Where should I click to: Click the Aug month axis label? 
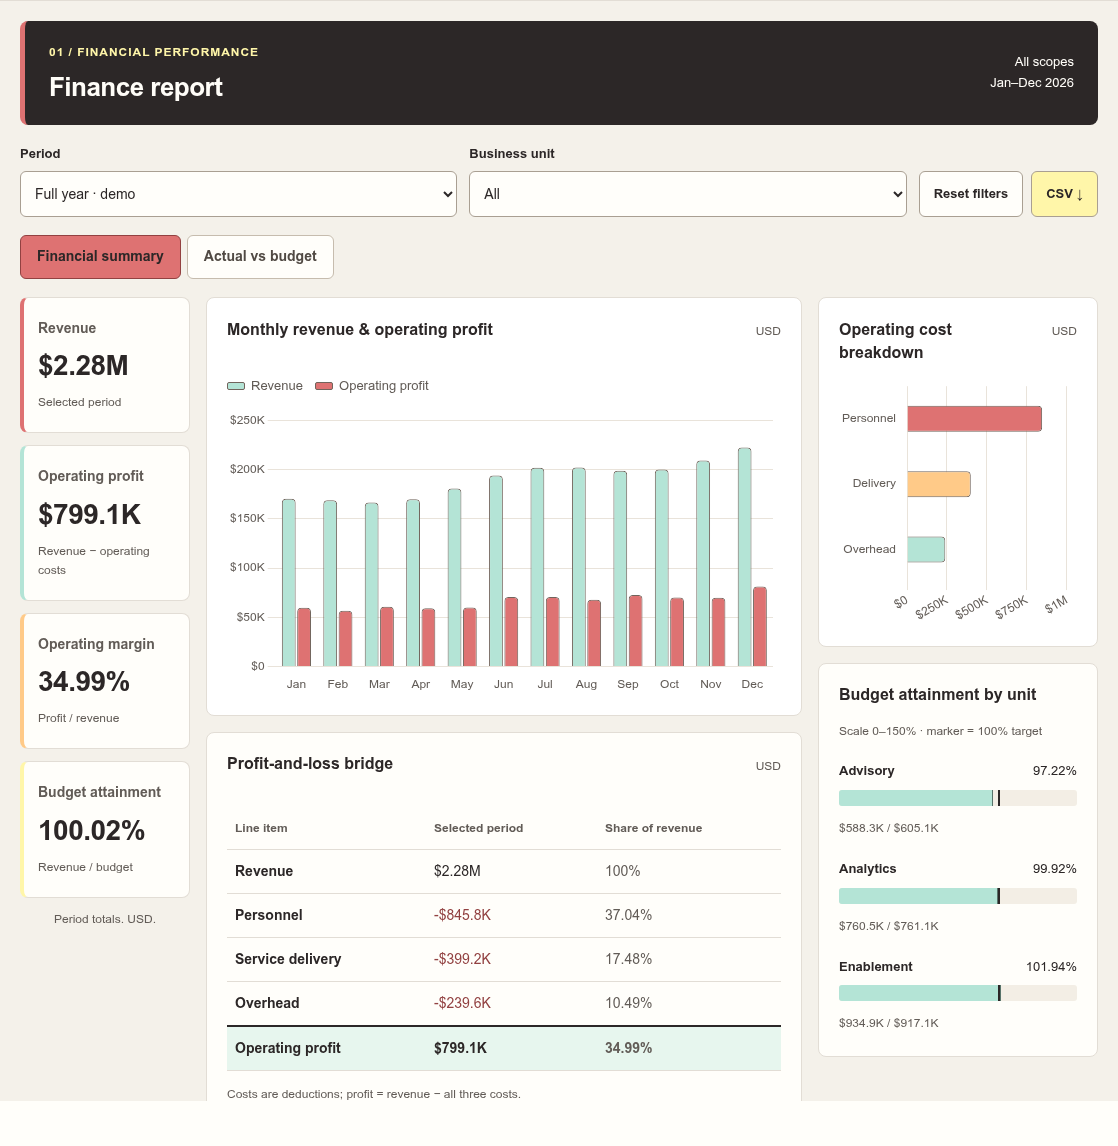(x=586, y=684)
